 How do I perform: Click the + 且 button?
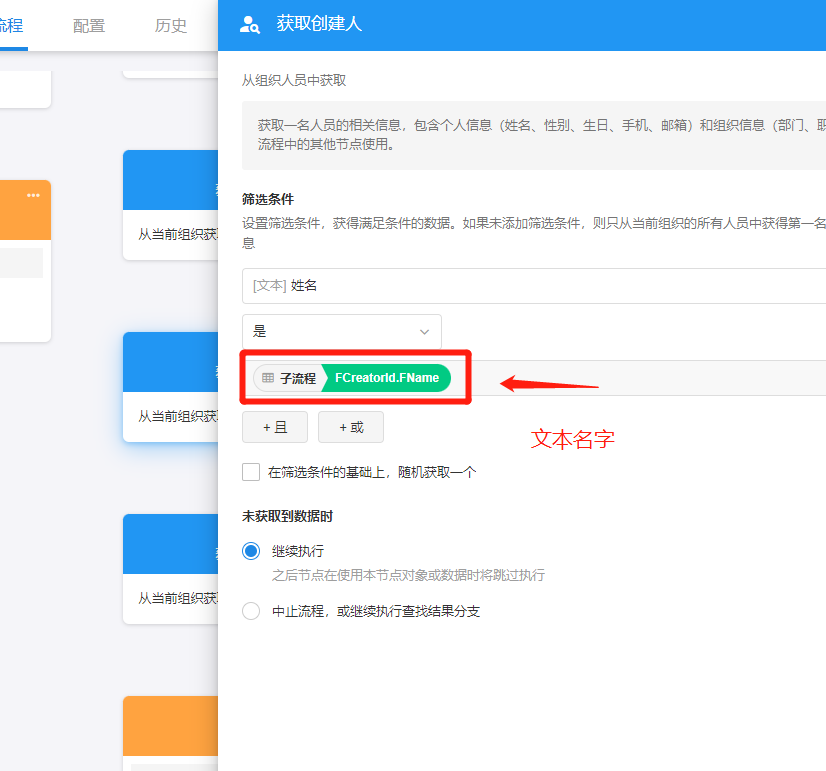[275, 427]
